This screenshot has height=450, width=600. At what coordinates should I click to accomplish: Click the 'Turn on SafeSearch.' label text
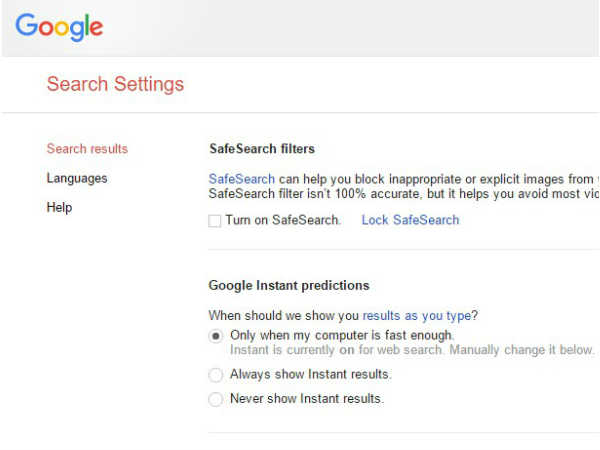pos(283,220)
